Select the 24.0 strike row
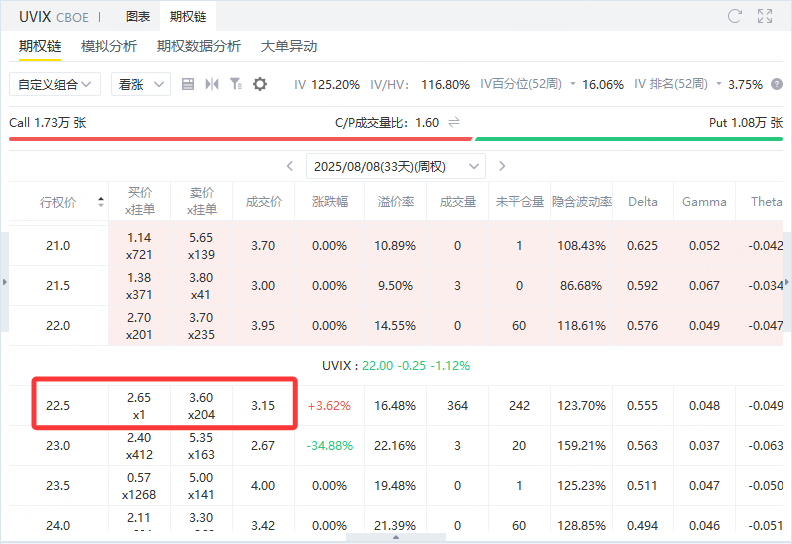 click(x=396, y=519)
